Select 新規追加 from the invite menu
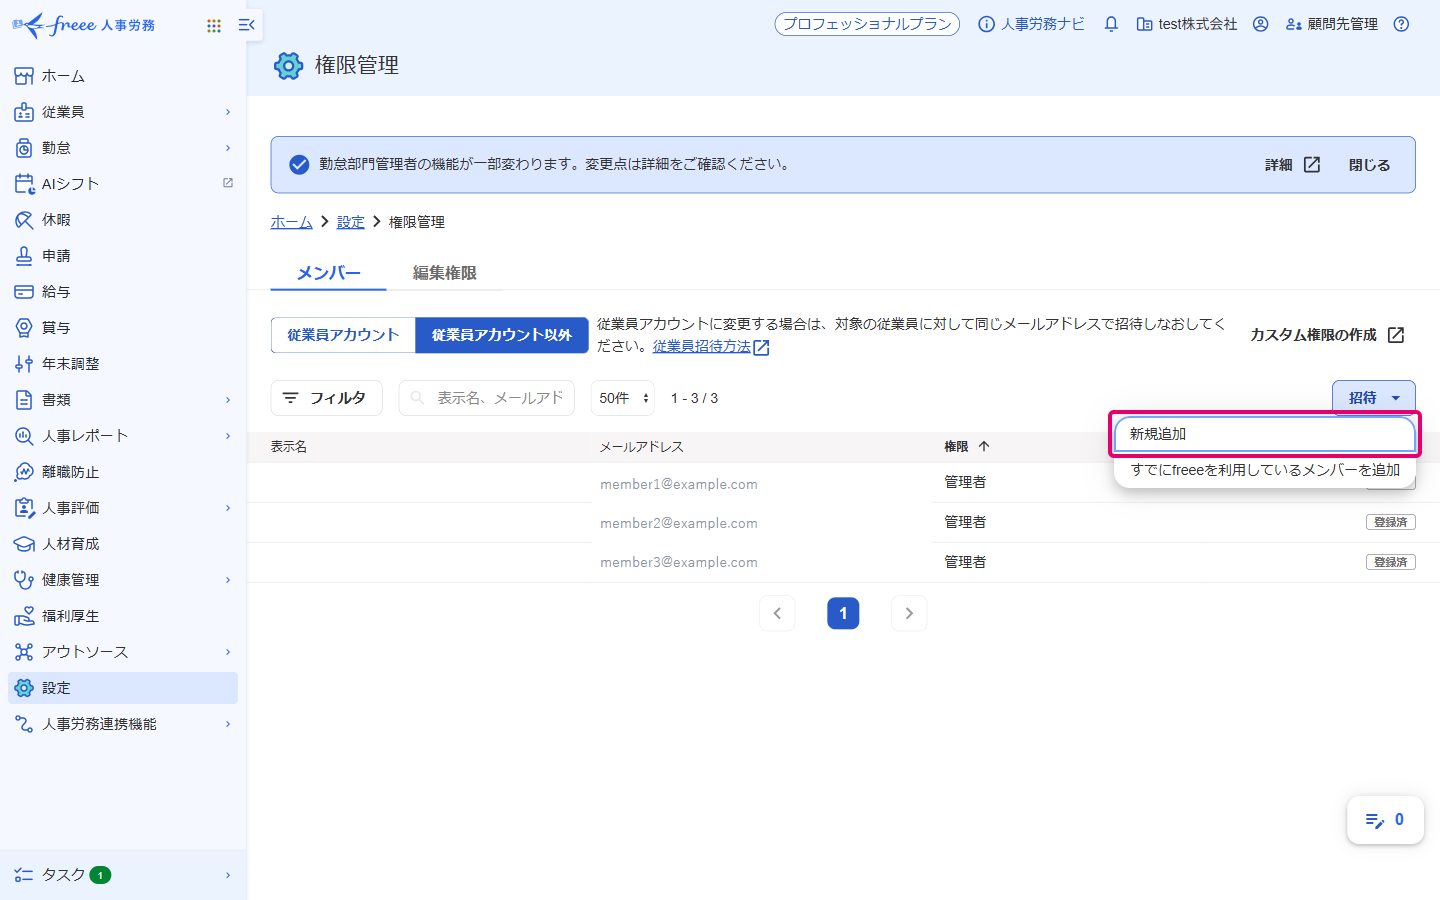The width and height of the screenshot is (1440, 900). point(1265,434)
